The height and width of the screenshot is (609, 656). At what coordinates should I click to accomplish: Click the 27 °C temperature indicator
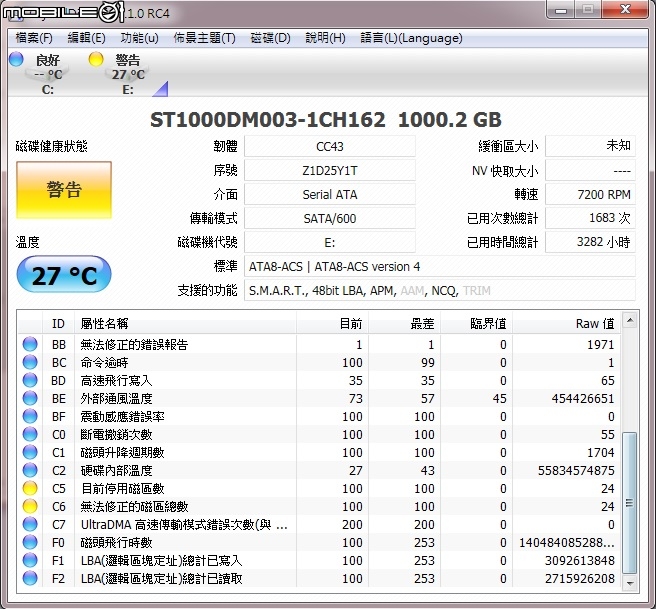click(64, 274)
